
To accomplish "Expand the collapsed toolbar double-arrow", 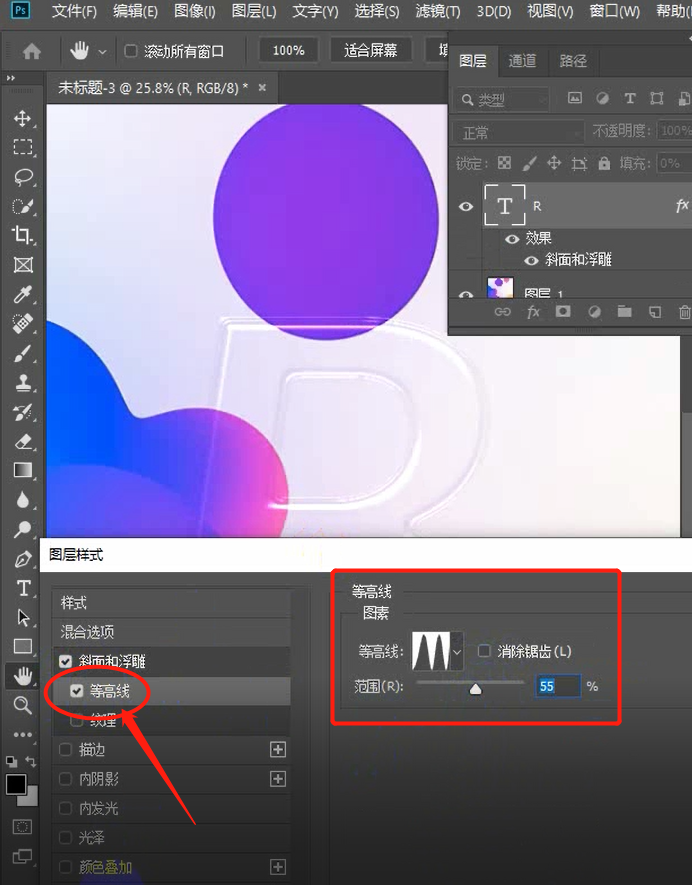I will (10, 78).
